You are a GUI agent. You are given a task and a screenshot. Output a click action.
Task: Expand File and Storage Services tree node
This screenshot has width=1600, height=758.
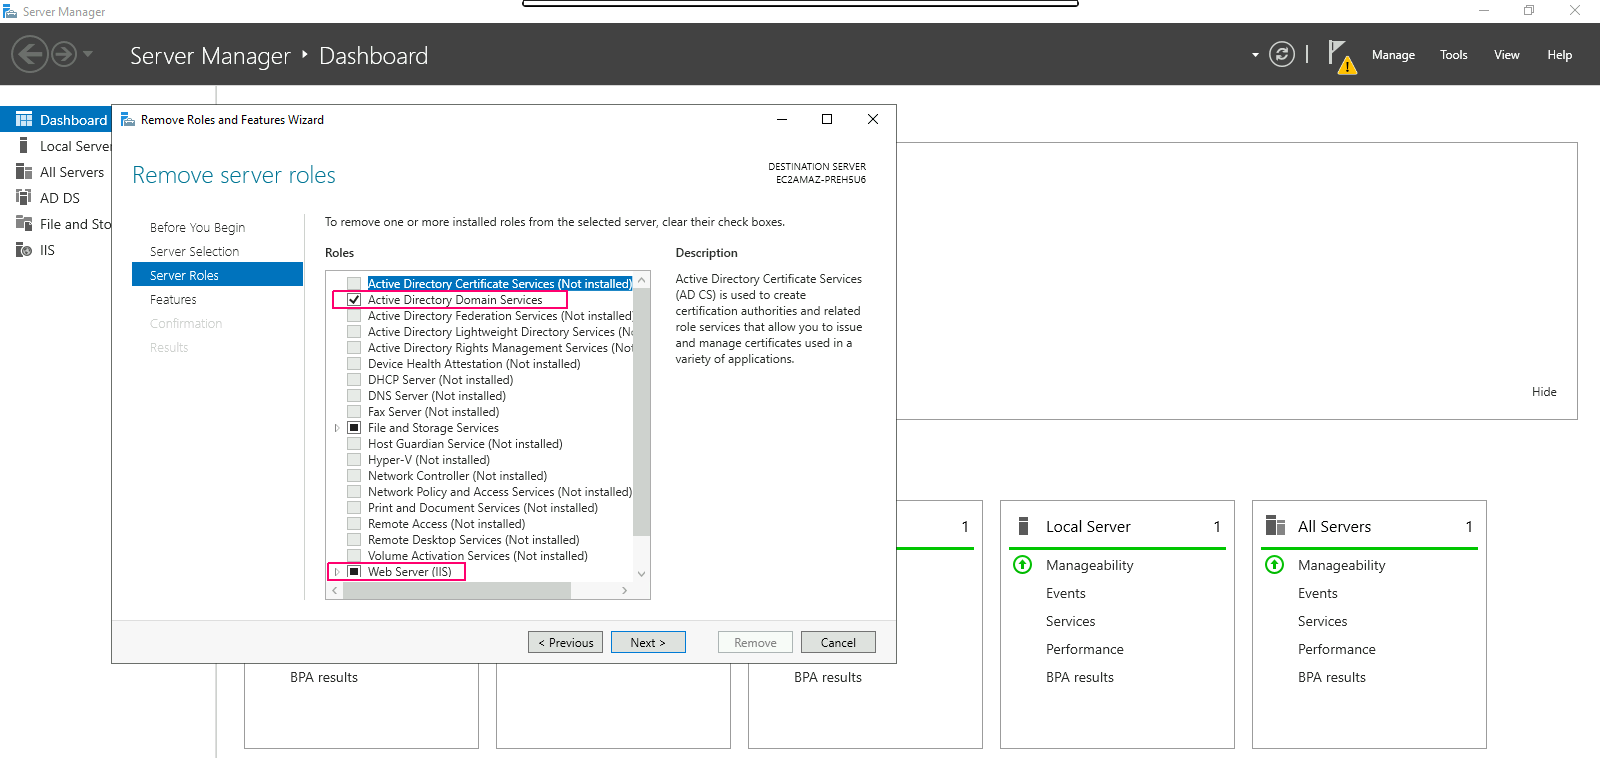click(x=337, y=427)
